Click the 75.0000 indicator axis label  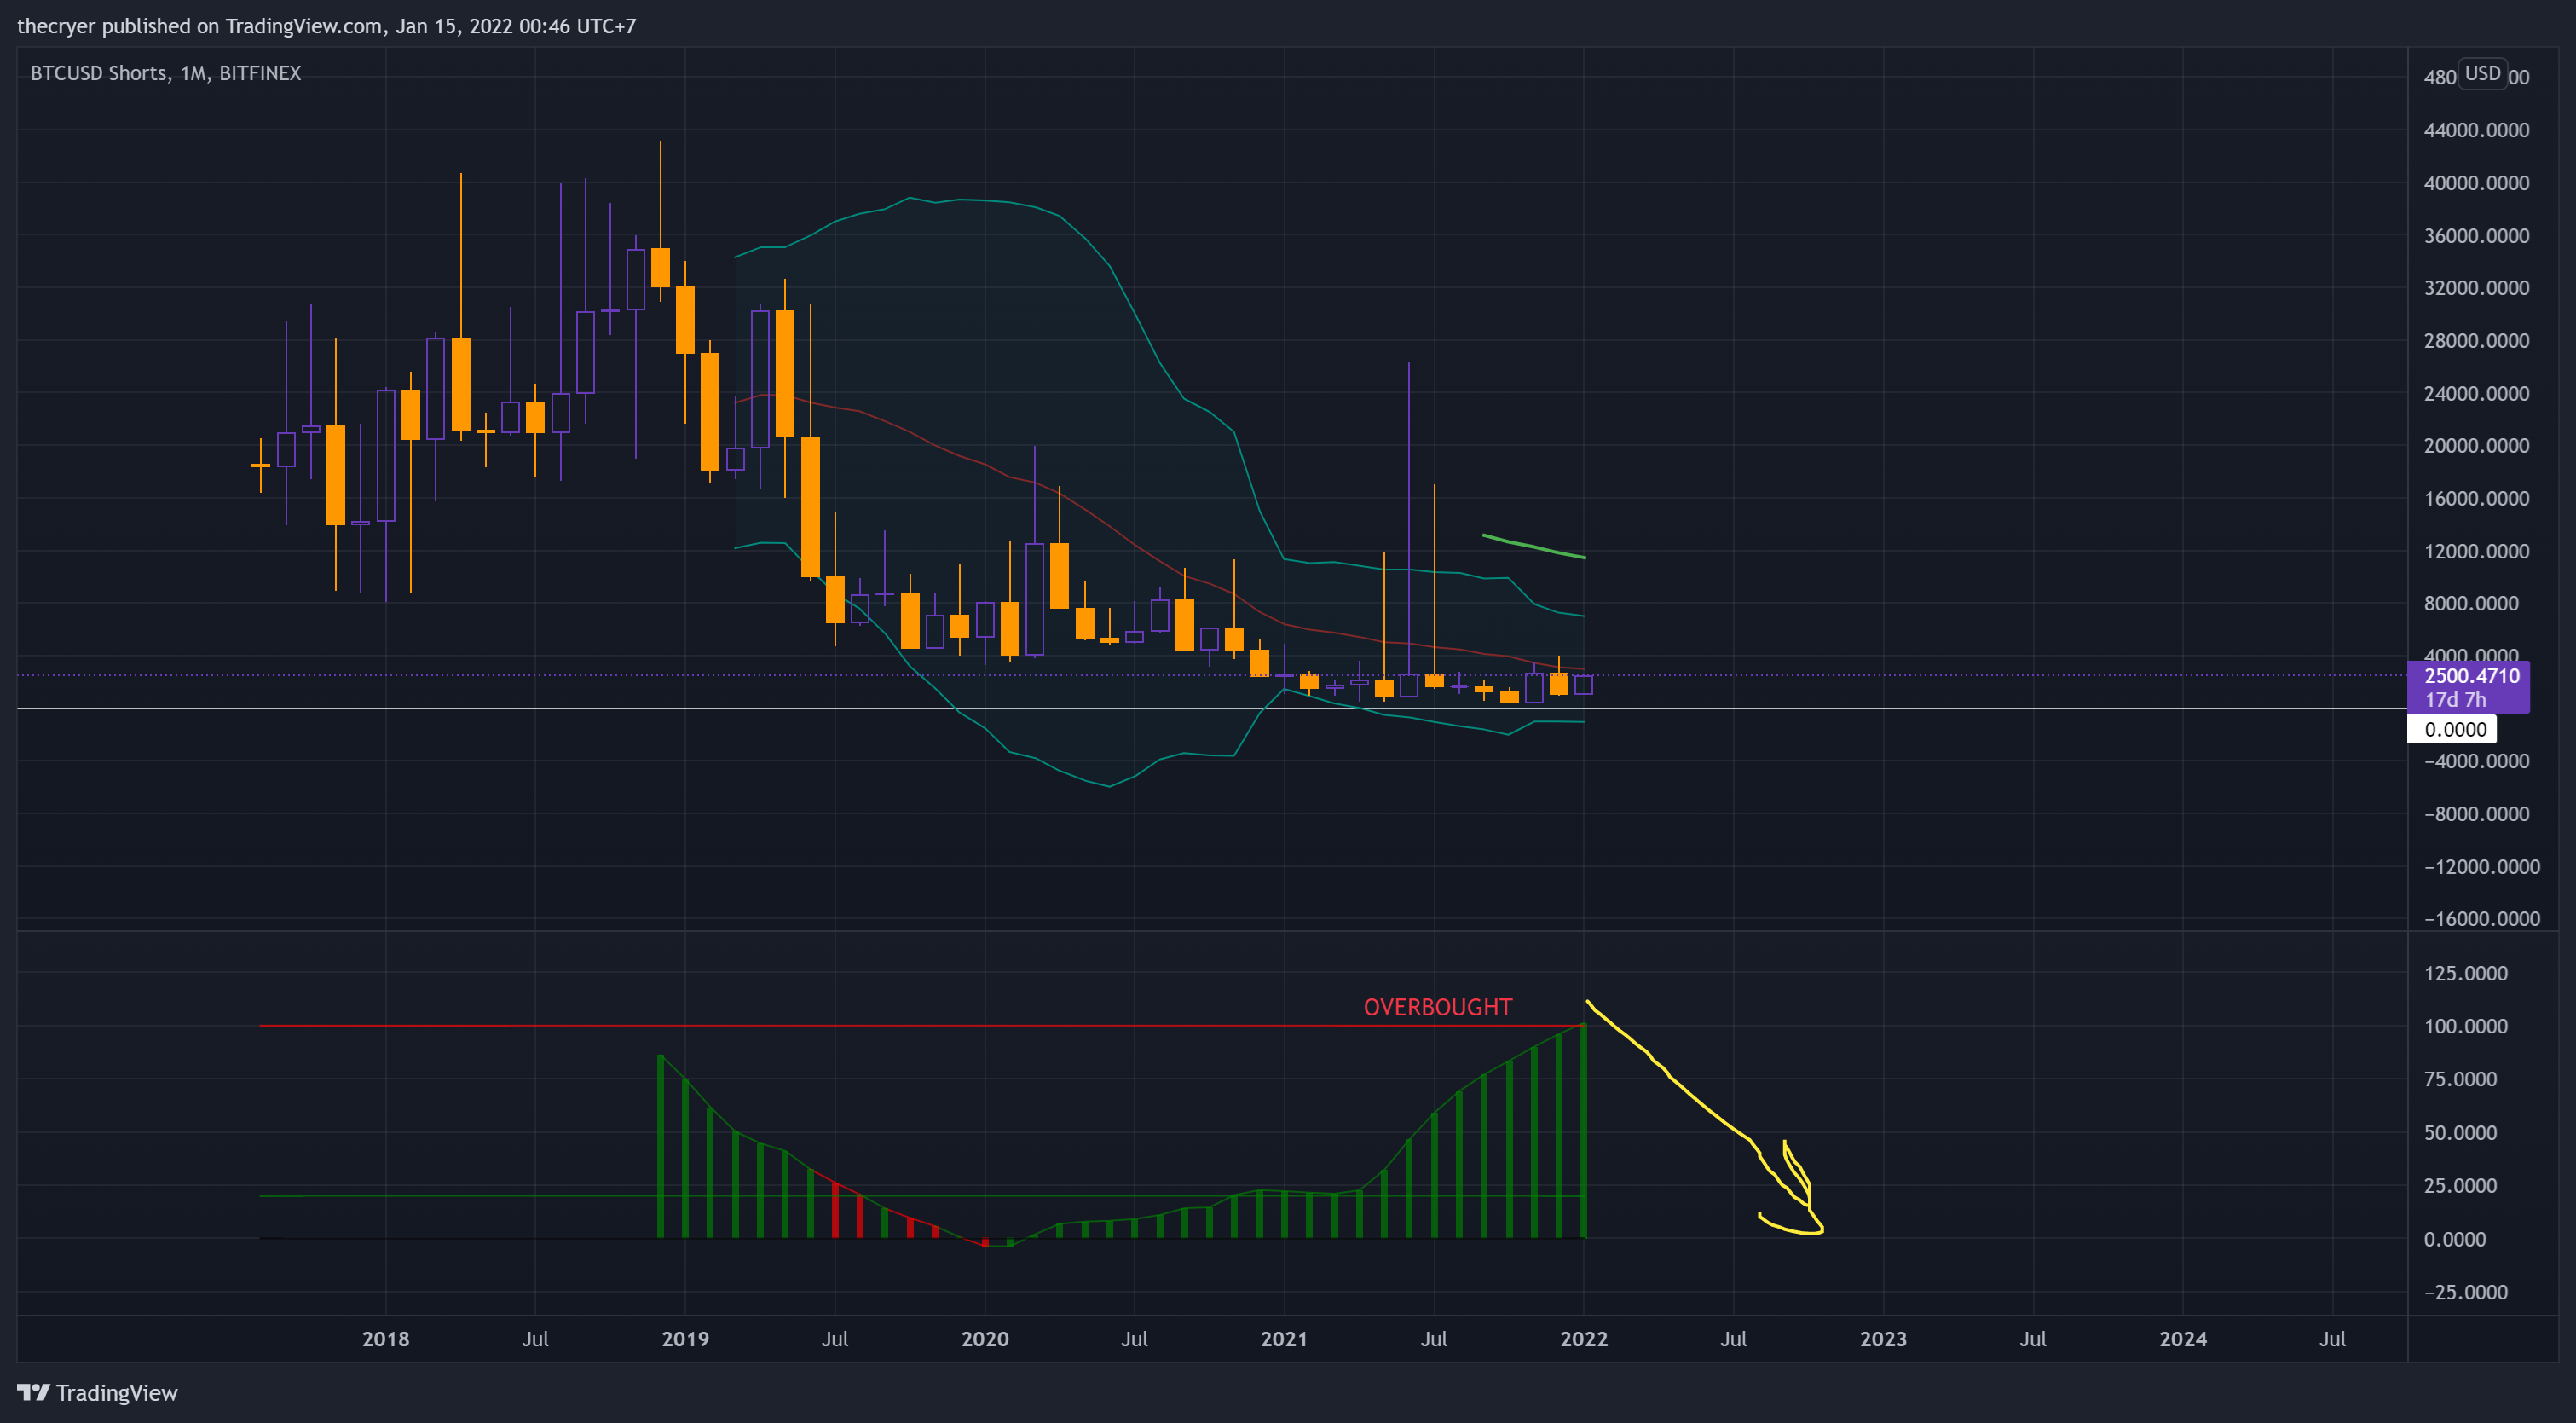tap(2460, 1079)
